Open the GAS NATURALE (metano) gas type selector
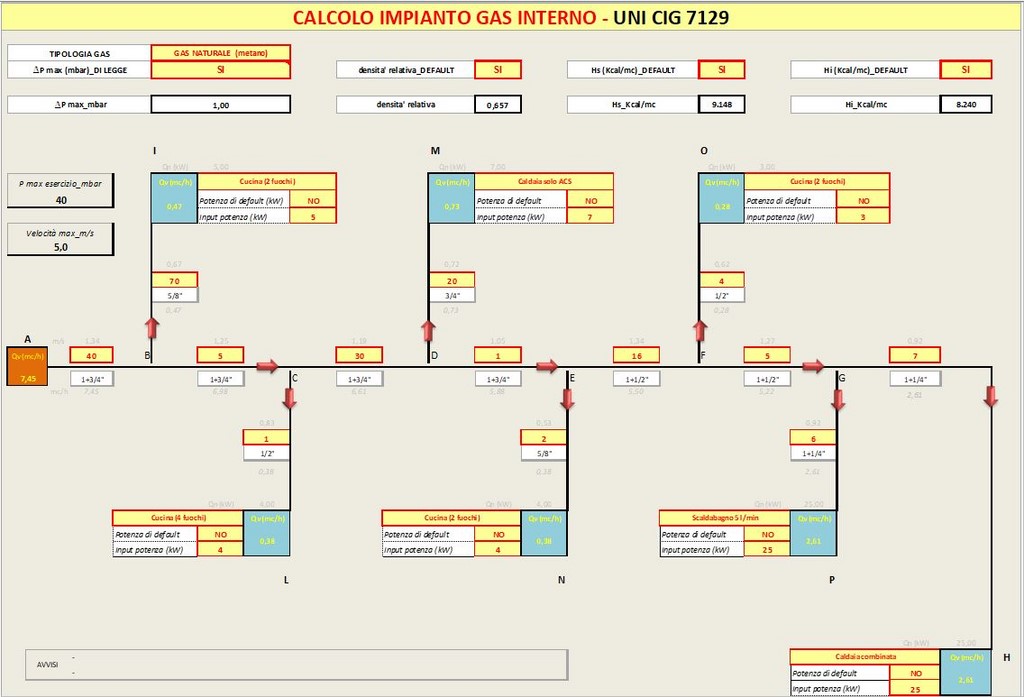The width and height of the screenshot is (1024, 697). click(220, 53)
